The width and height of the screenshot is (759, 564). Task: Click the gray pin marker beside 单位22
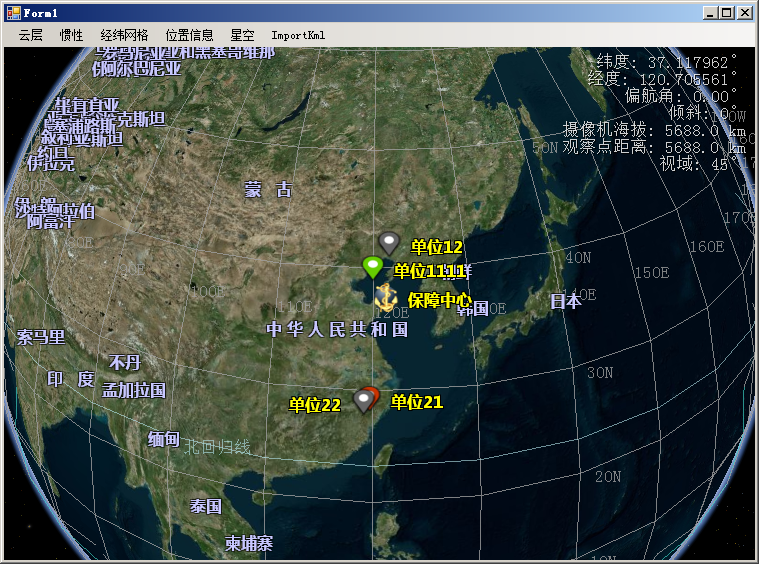tap(362, 400)
